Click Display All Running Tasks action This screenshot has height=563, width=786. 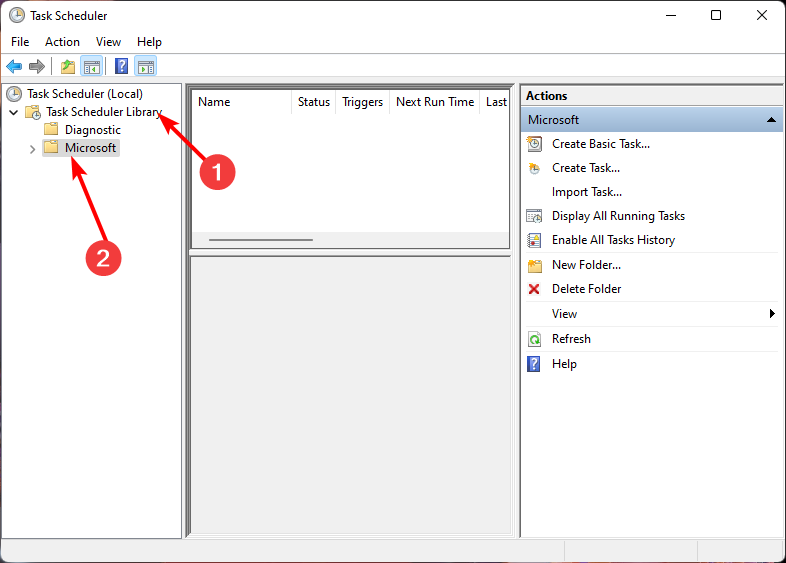pos(618,216)
